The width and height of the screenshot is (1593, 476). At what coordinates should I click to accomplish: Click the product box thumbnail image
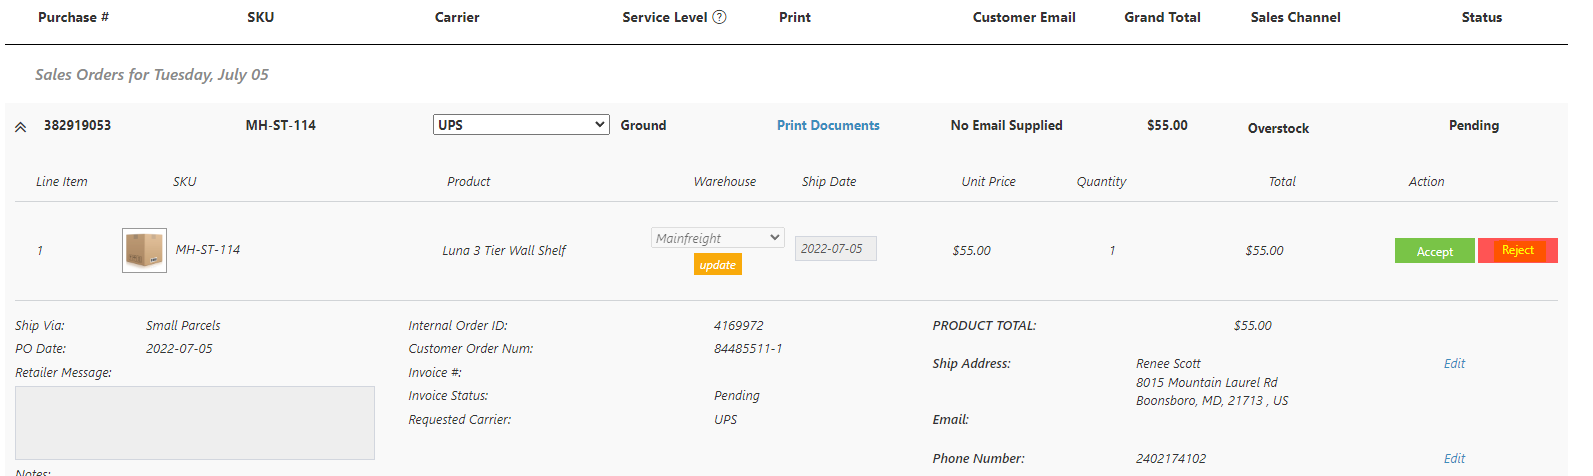[144, 250]
